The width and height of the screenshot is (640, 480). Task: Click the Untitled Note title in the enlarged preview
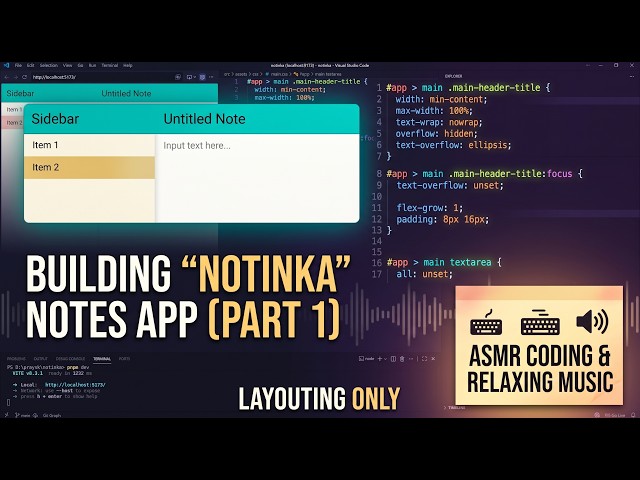coord(204,119)
